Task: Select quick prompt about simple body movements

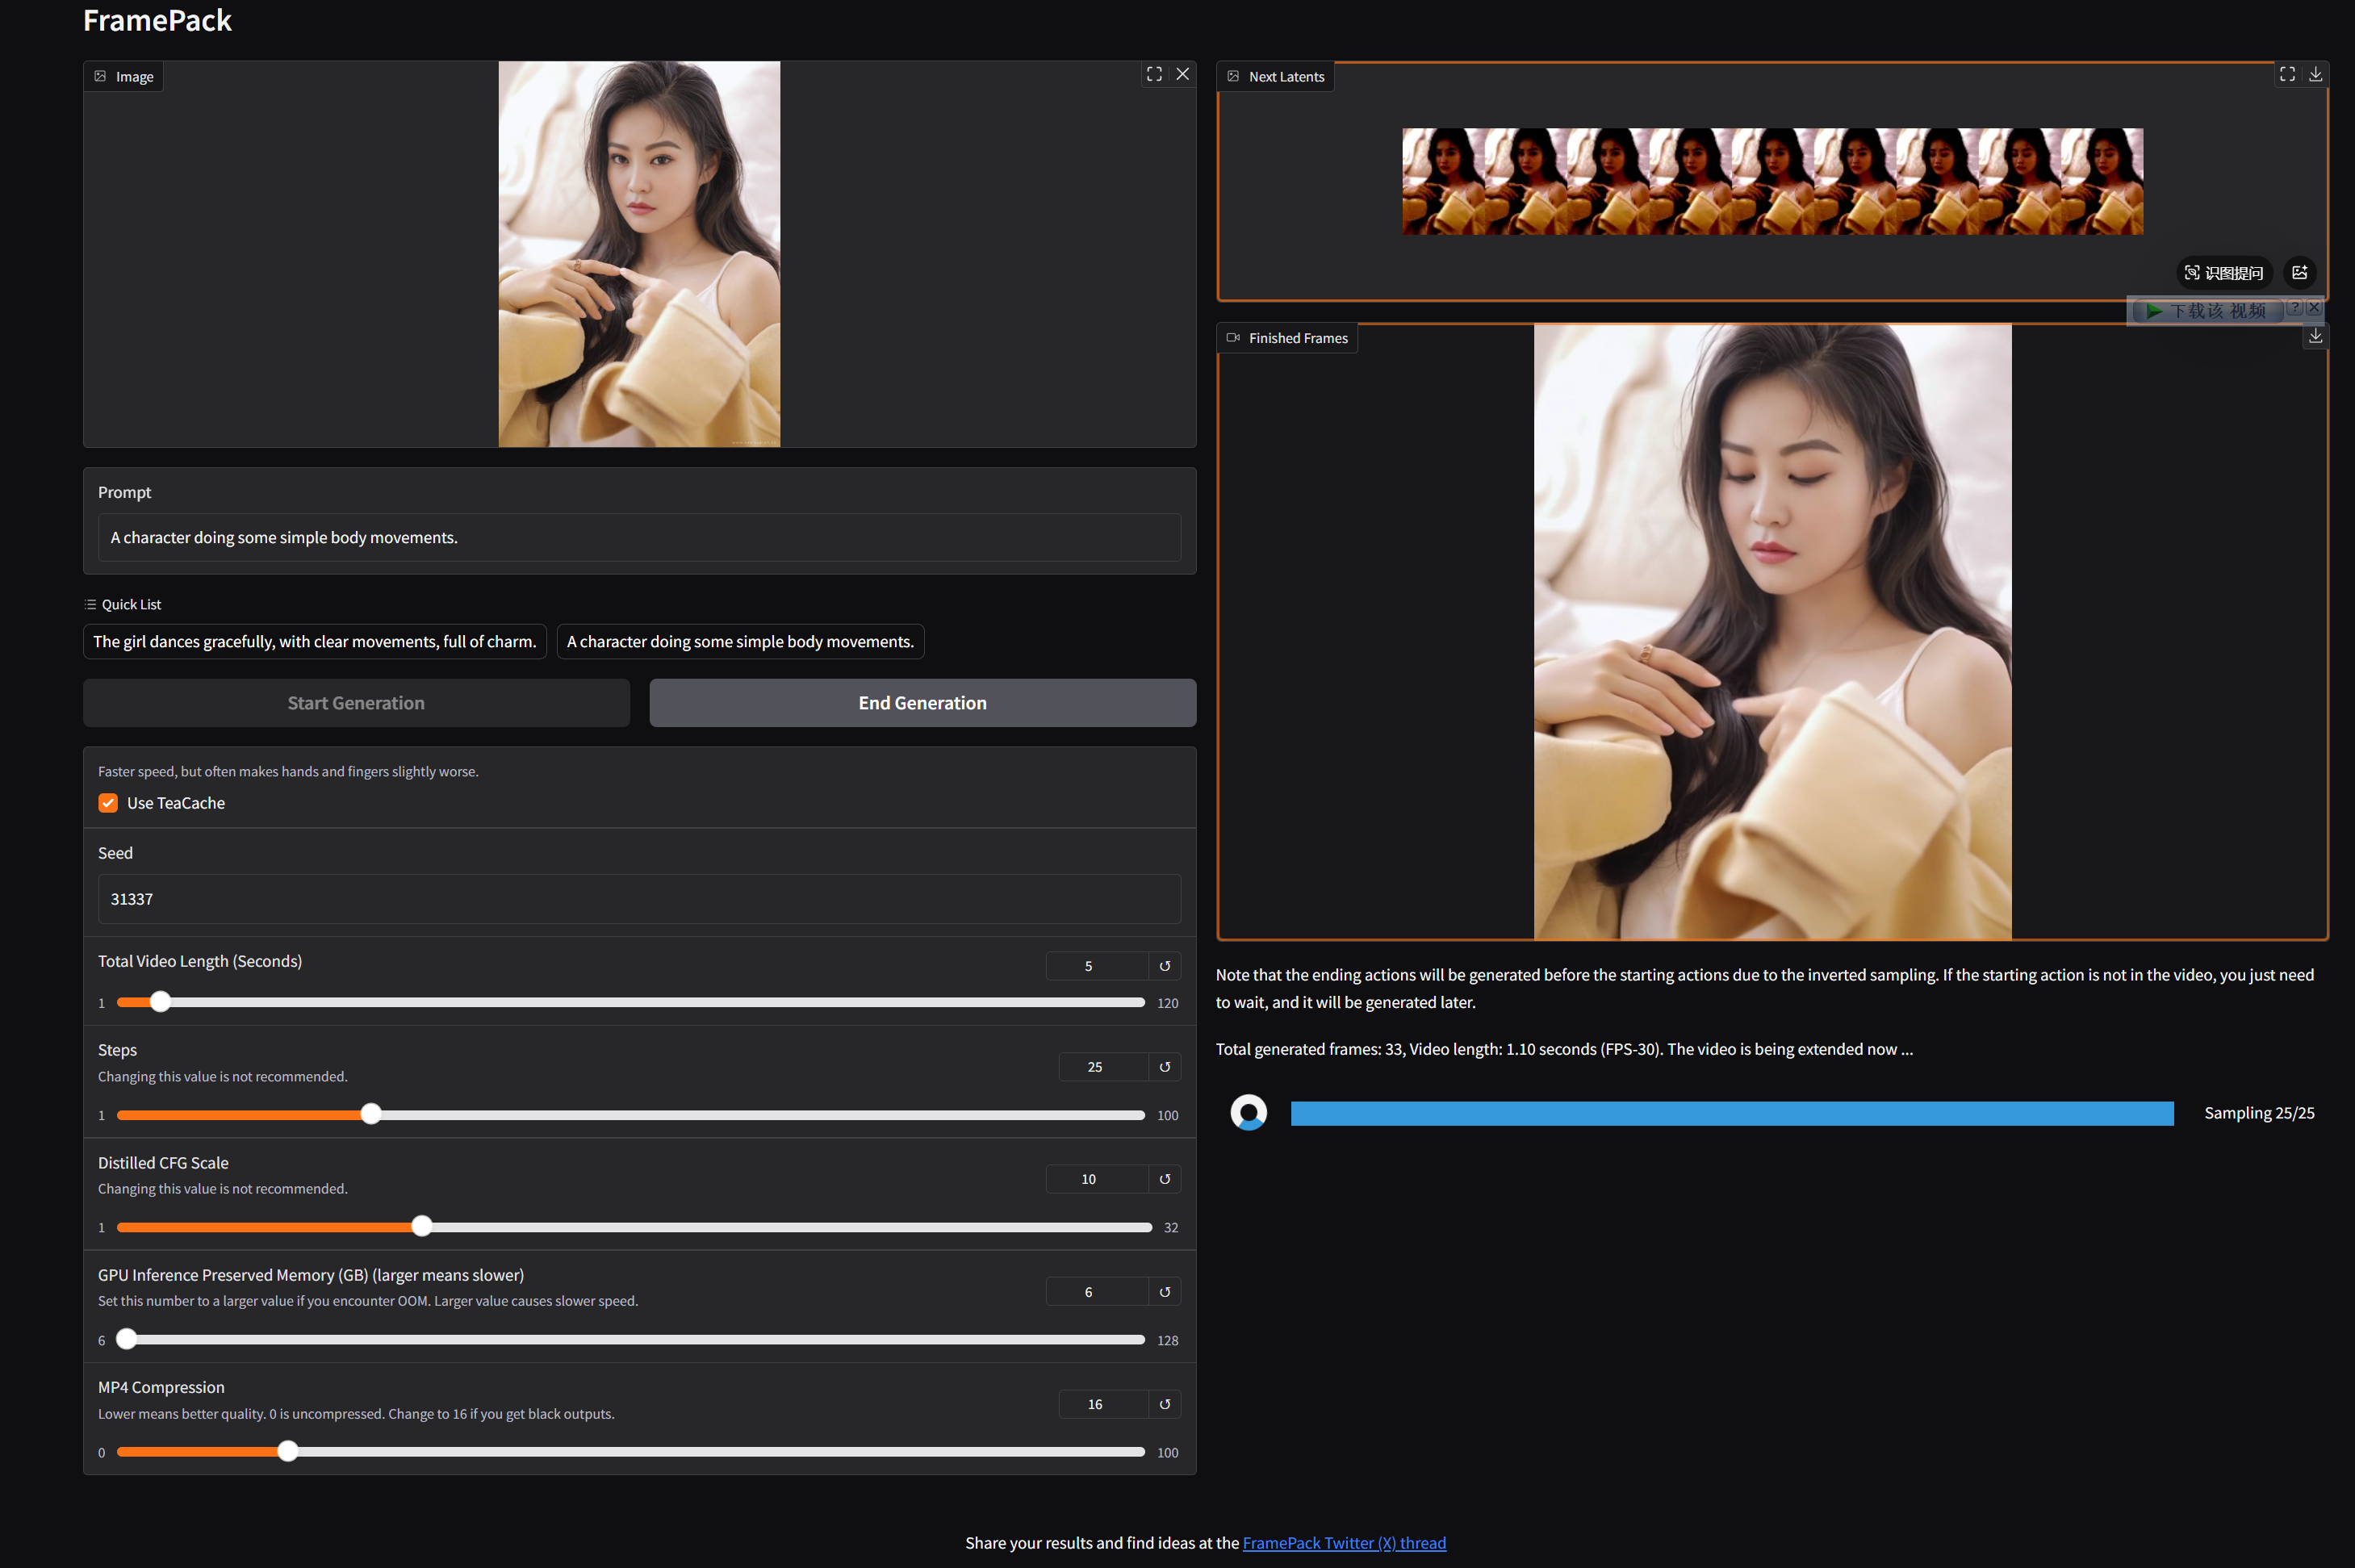Action: [x=740, y=641]
